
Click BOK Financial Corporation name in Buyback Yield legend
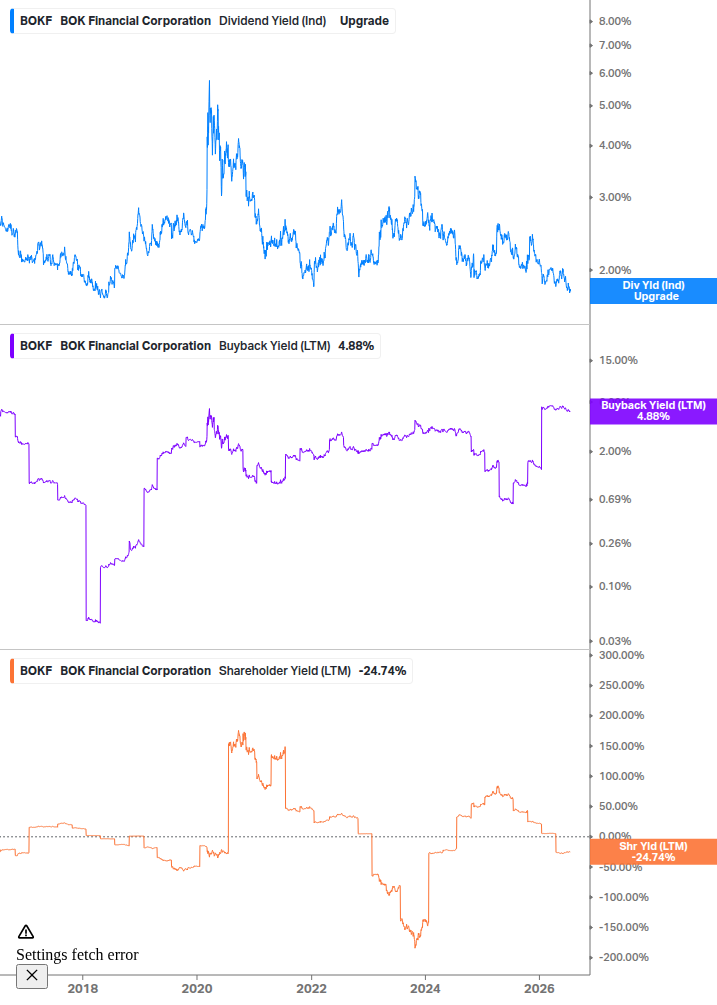pyautogui.click(x=135, y=345)
